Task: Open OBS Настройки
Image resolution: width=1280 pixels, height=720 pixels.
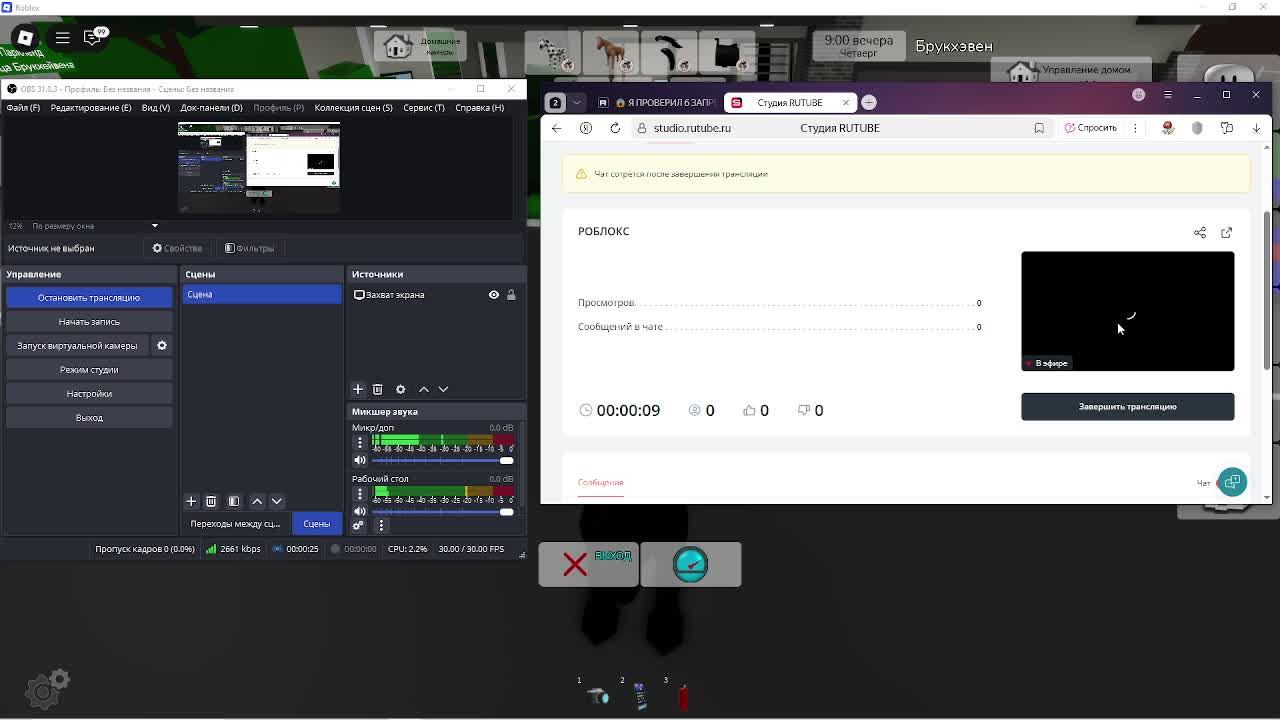Action: [89, 394]
